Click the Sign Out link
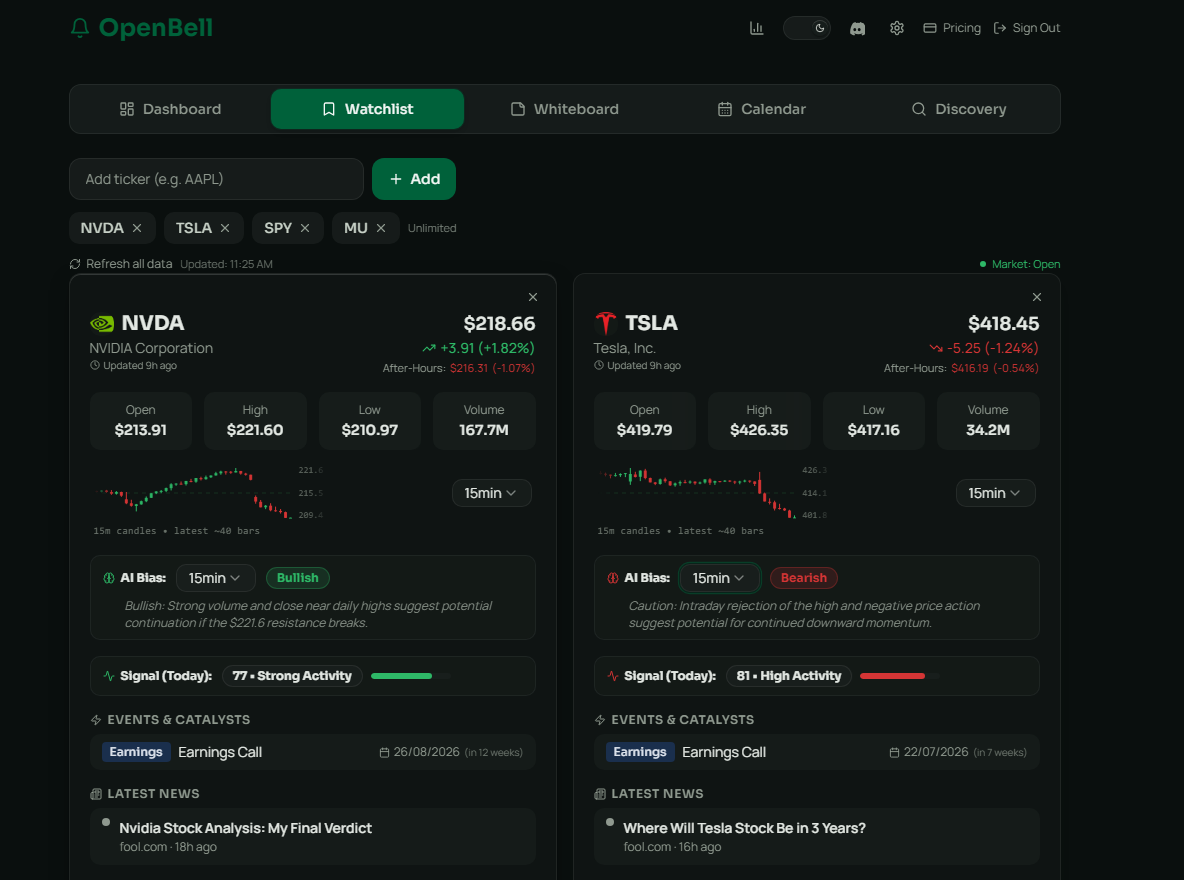 click(x=1026, y=28)
